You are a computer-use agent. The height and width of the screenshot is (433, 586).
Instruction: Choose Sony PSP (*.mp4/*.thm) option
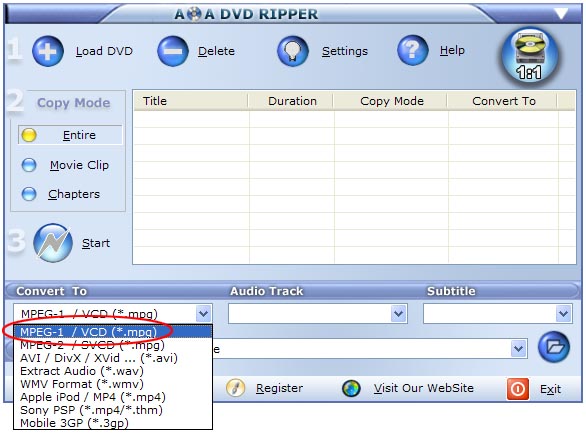click(113, 410)
